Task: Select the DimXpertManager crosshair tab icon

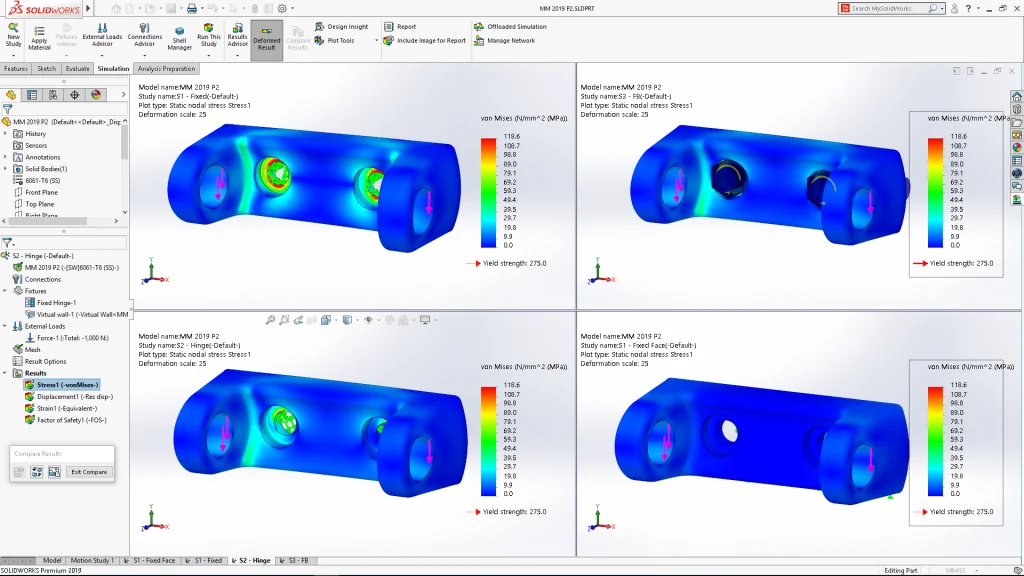Action: click(74, 95)
